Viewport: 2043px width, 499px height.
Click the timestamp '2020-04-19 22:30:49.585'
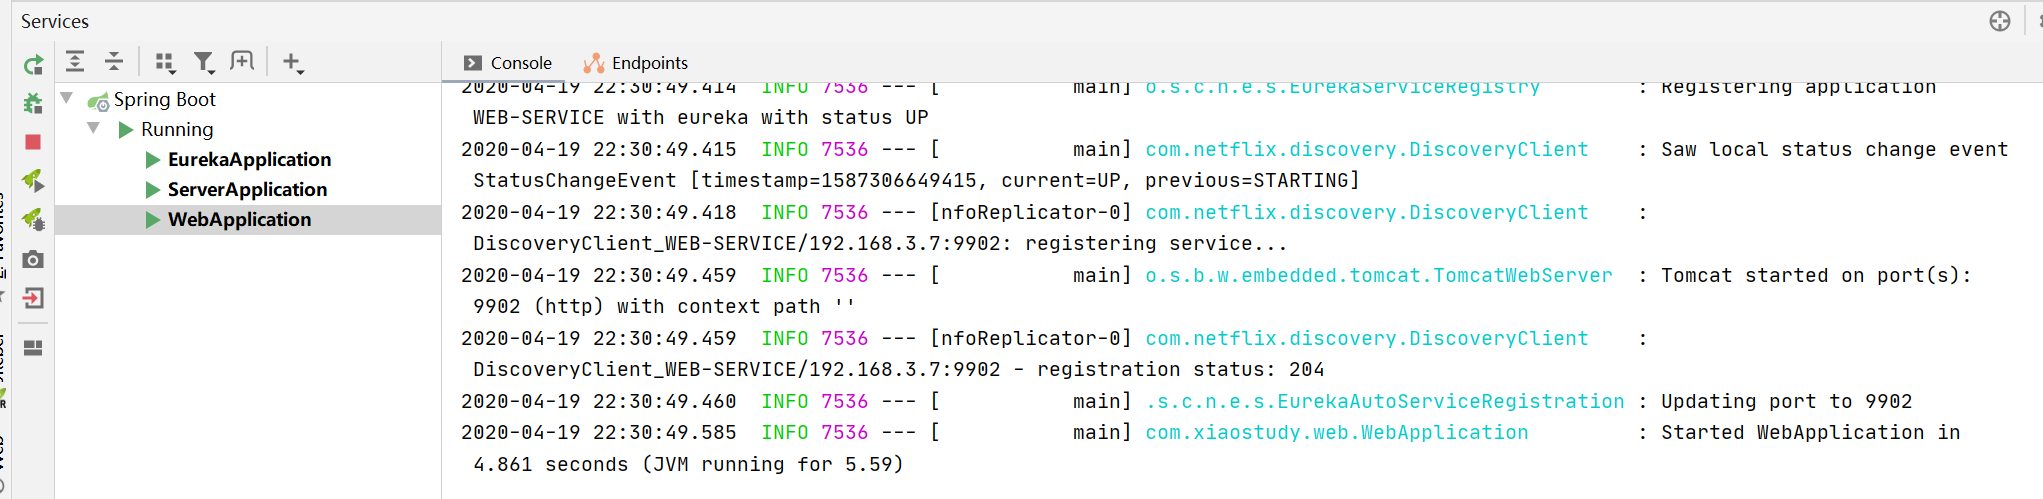click(x=598, y=432)
